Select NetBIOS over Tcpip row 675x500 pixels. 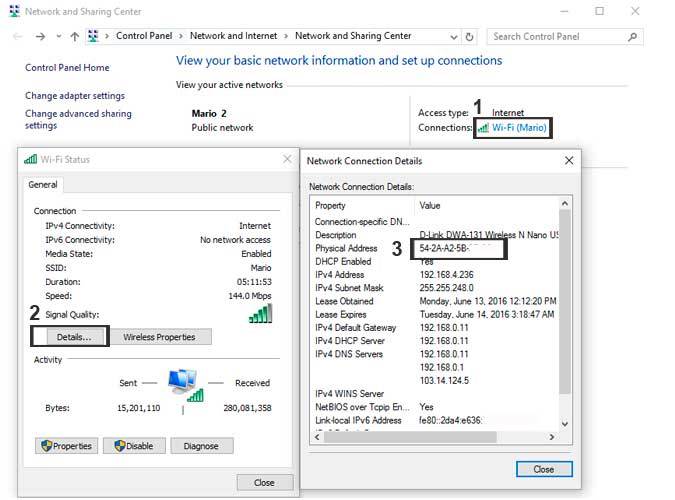[435, 407]
